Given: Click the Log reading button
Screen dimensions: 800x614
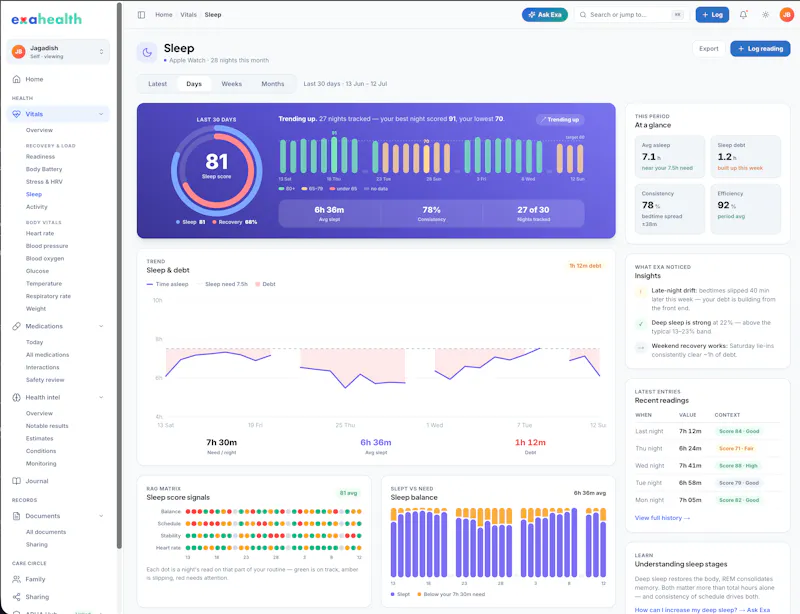Looking at the screenshot, I should point(760,48).
